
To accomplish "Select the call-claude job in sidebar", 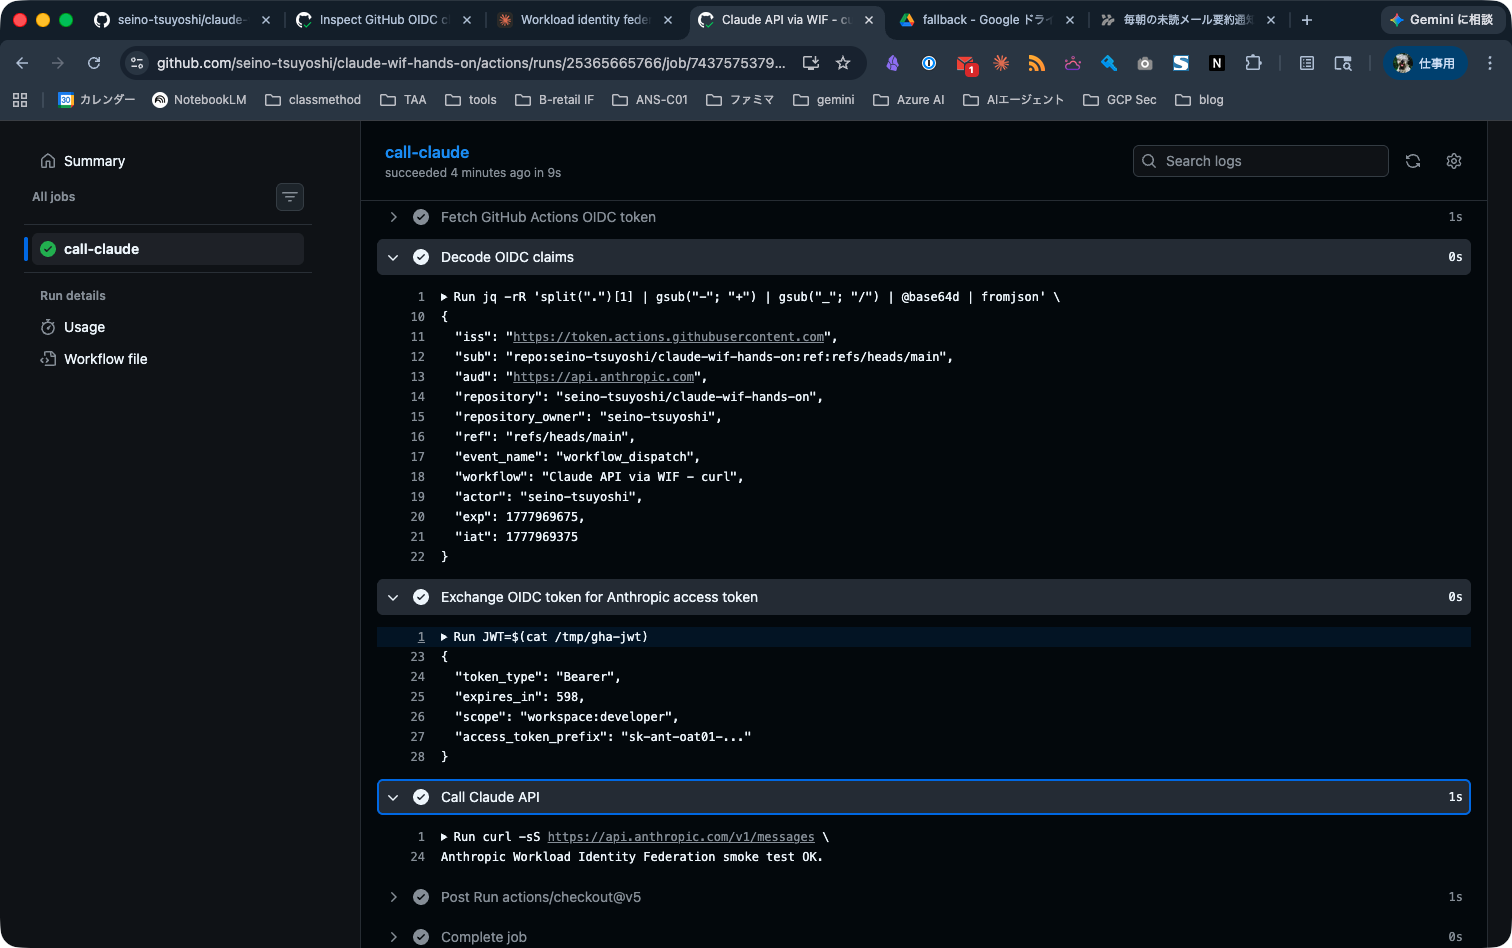I will [168, 249].
